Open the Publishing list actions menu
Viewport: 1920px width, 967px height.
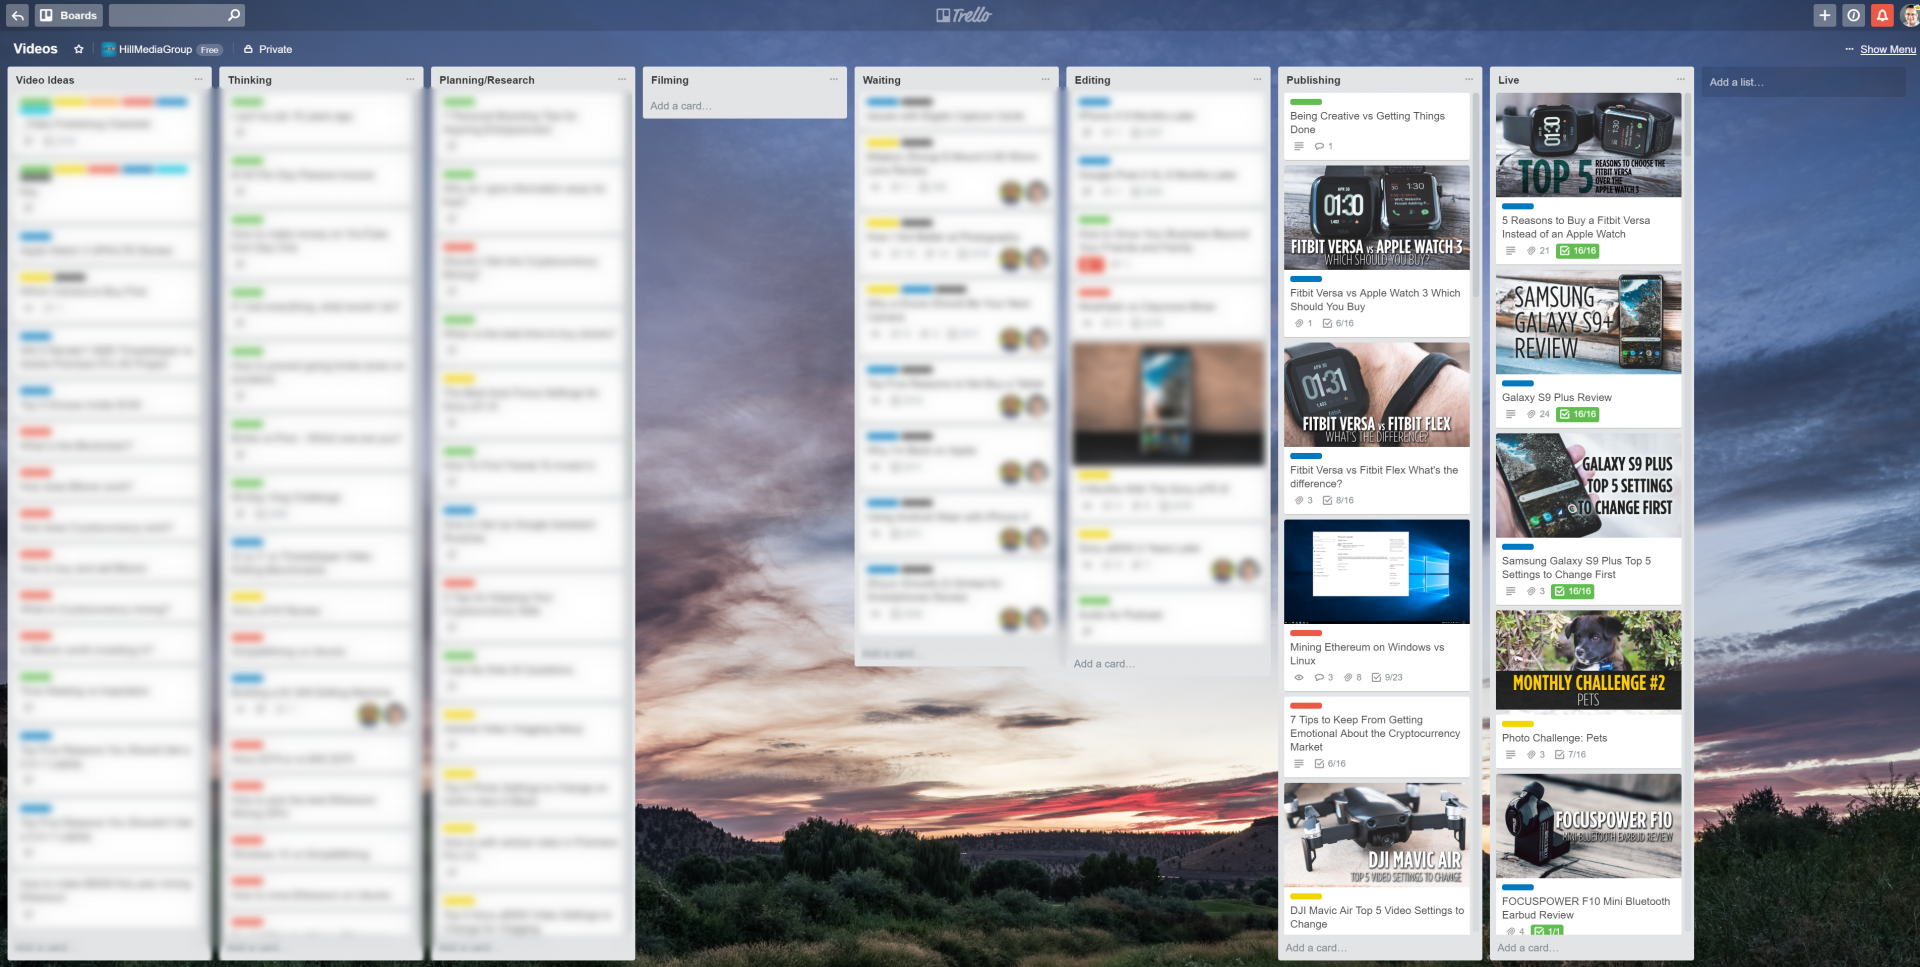(1469, 79)
